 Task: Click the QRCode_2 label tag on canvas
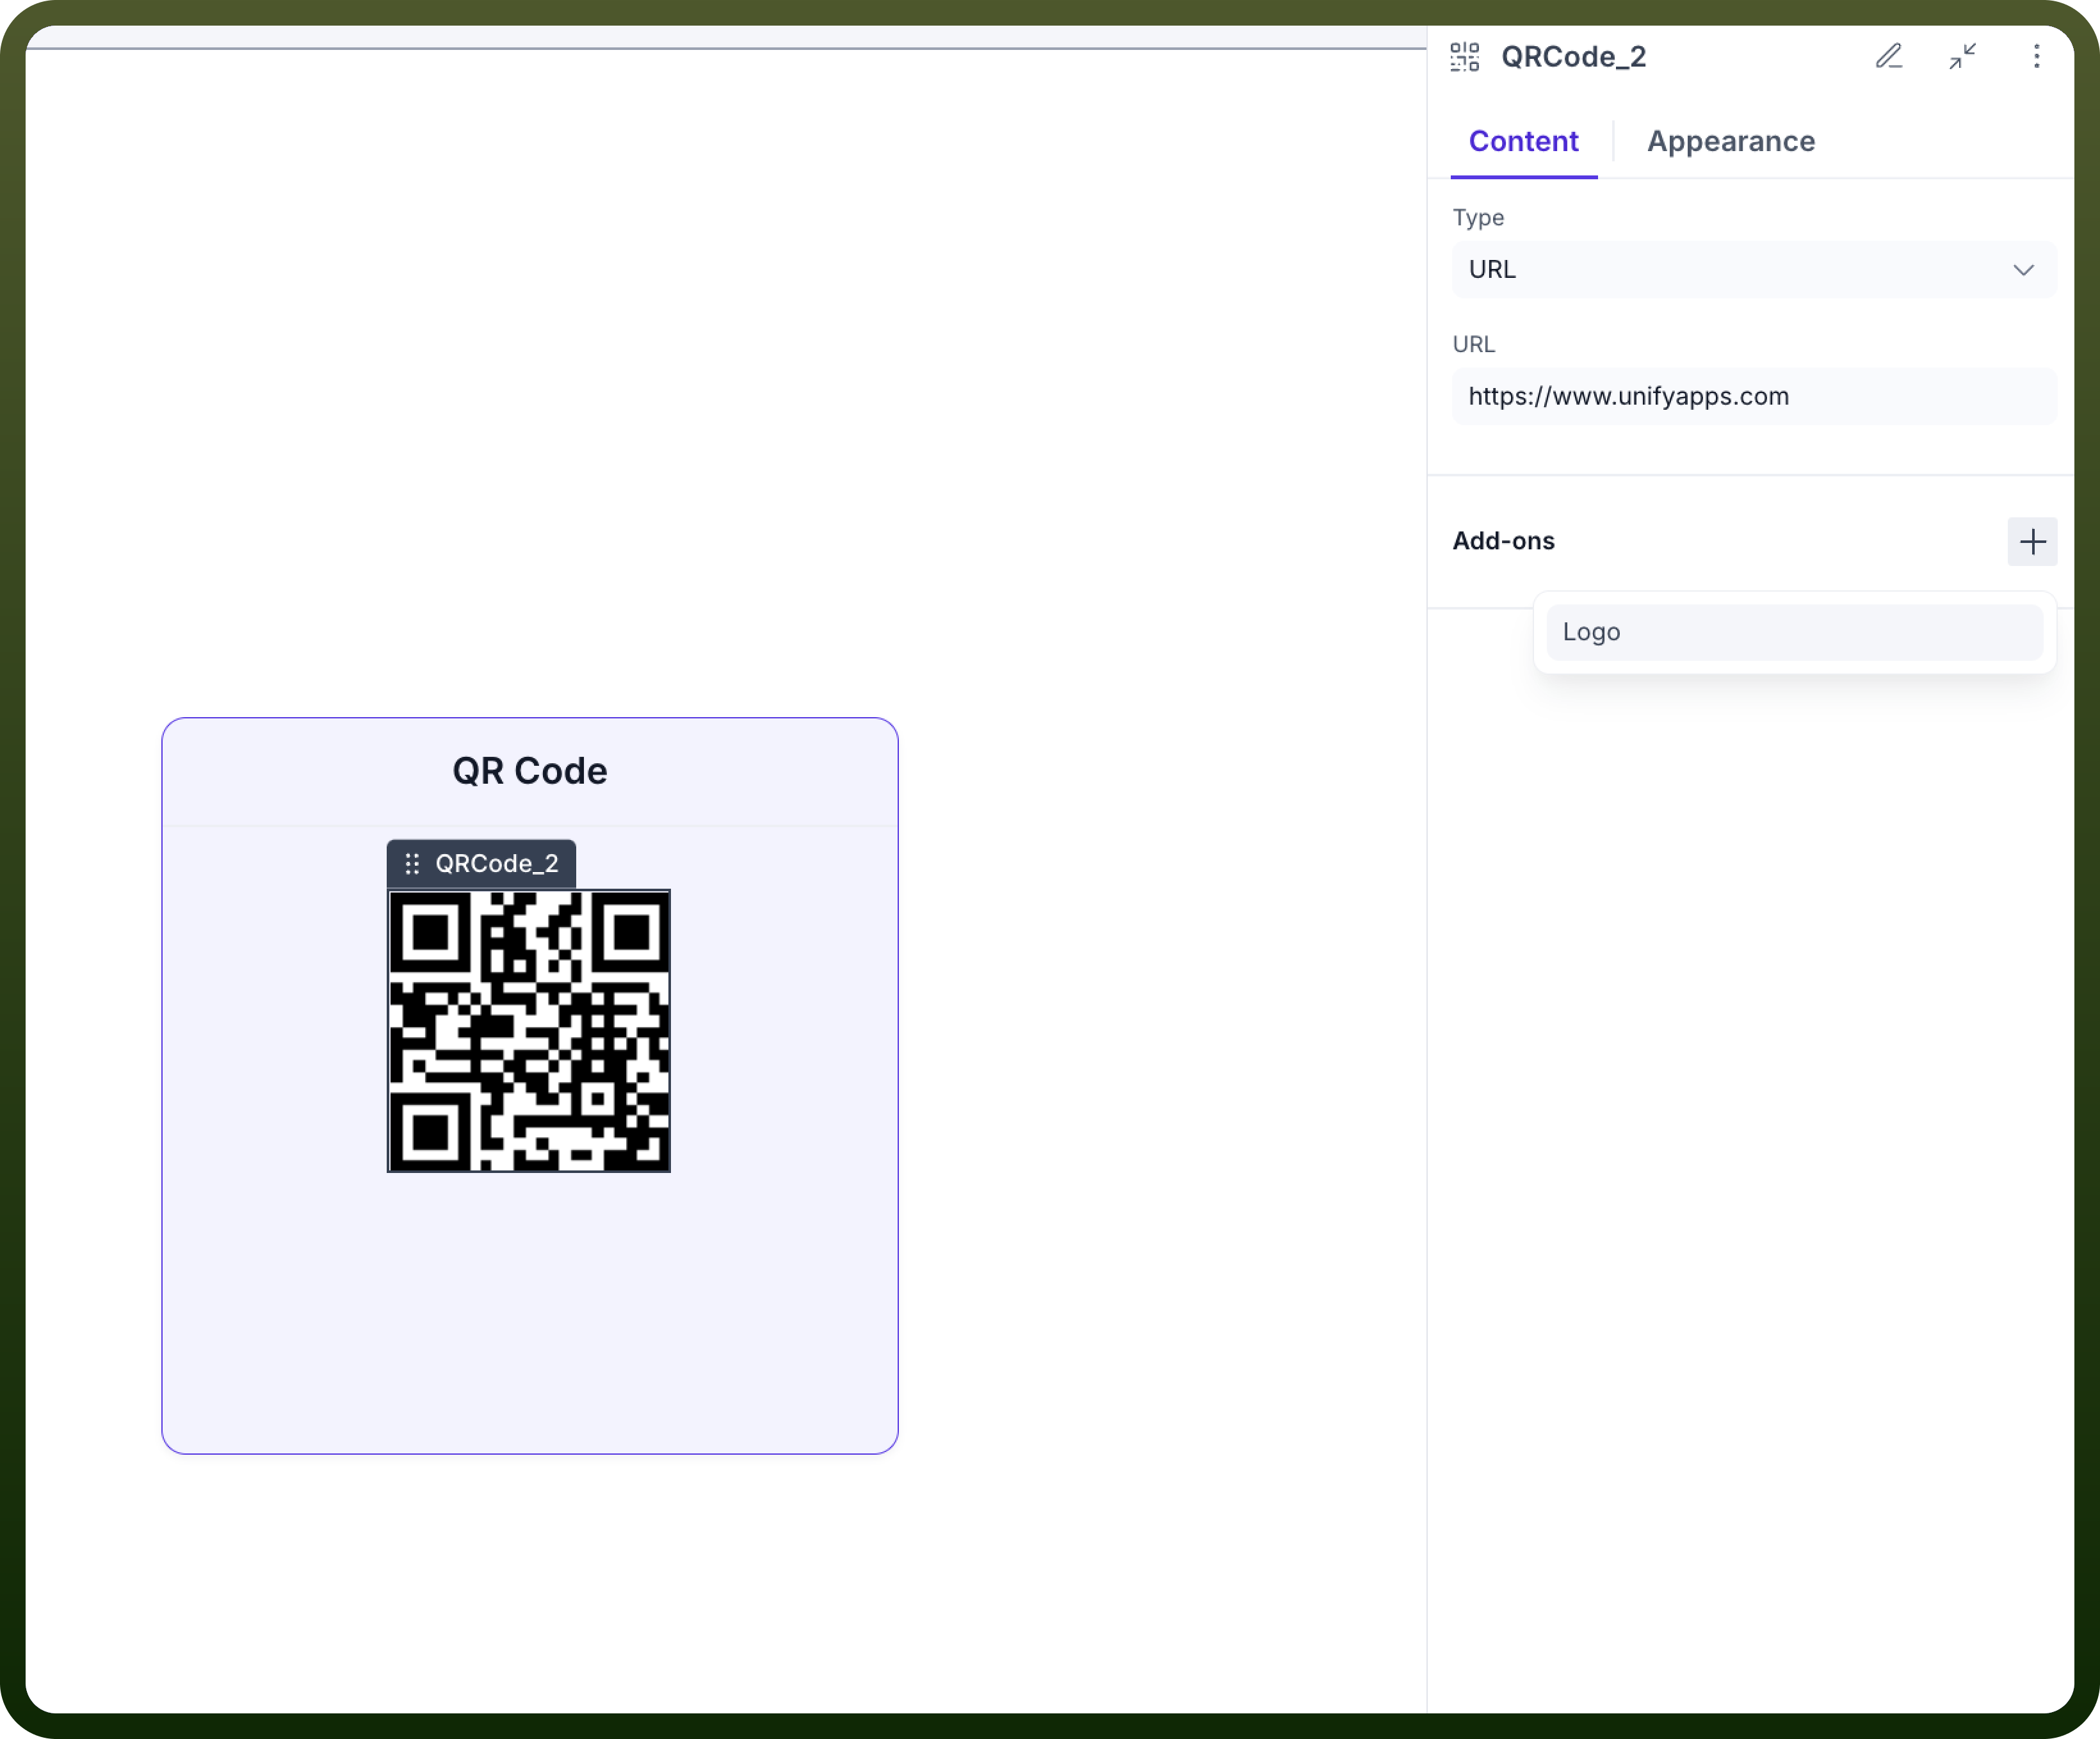click(481, 864)
